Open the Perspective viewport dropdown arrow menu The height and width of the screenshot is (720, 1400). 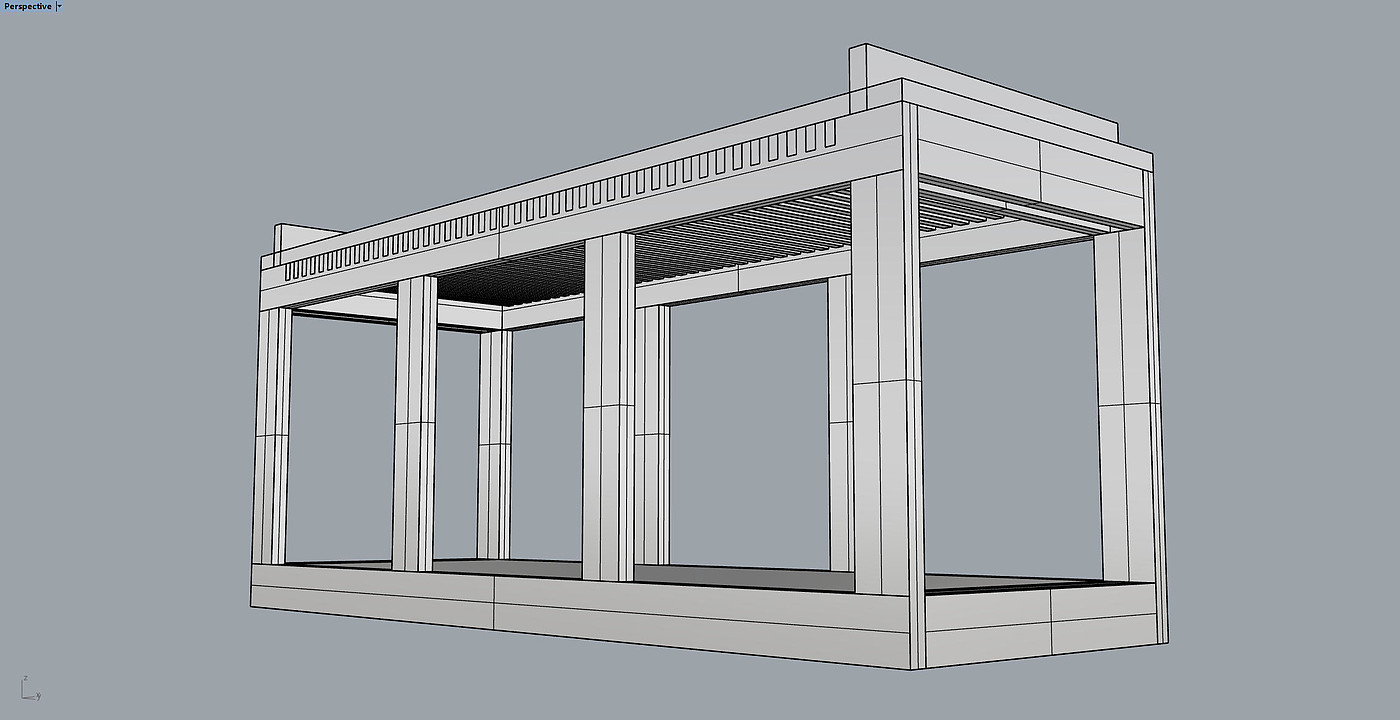click(x=59, y=6)
